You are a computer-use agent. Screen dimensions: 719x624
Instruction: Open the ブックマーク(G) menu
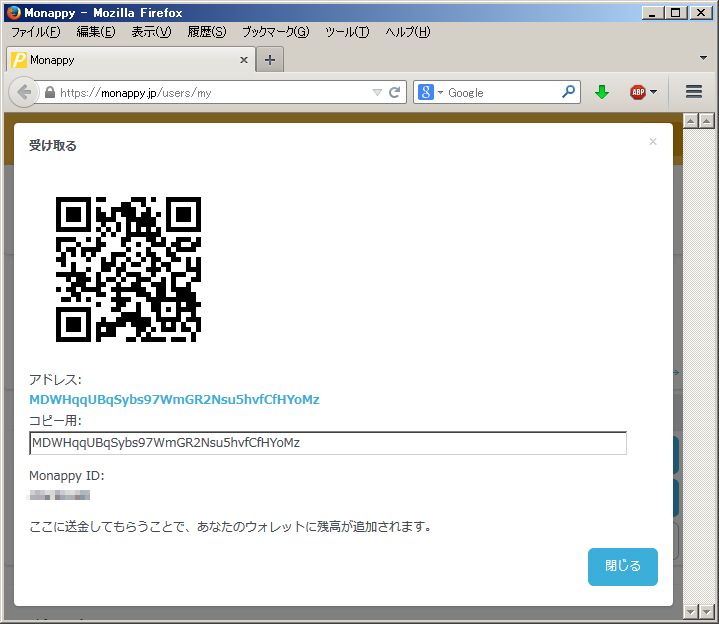pyautogui.click(x=275, y=32)
